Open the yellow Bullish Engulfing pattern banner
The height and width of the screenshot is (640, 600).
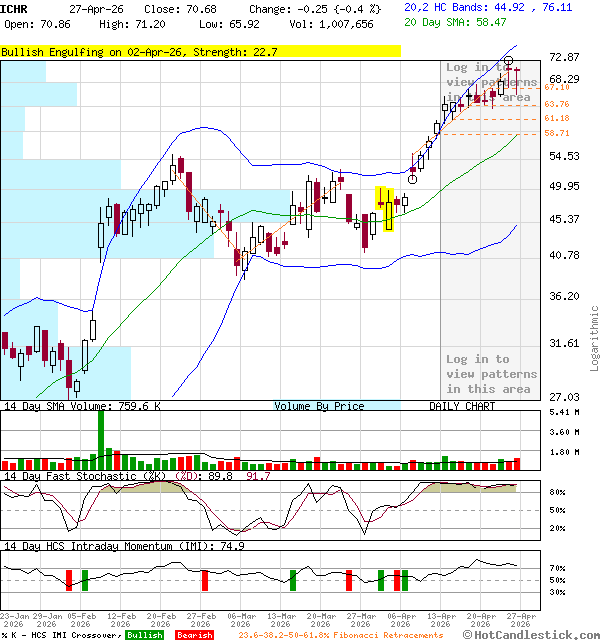(x=200, y=51)
